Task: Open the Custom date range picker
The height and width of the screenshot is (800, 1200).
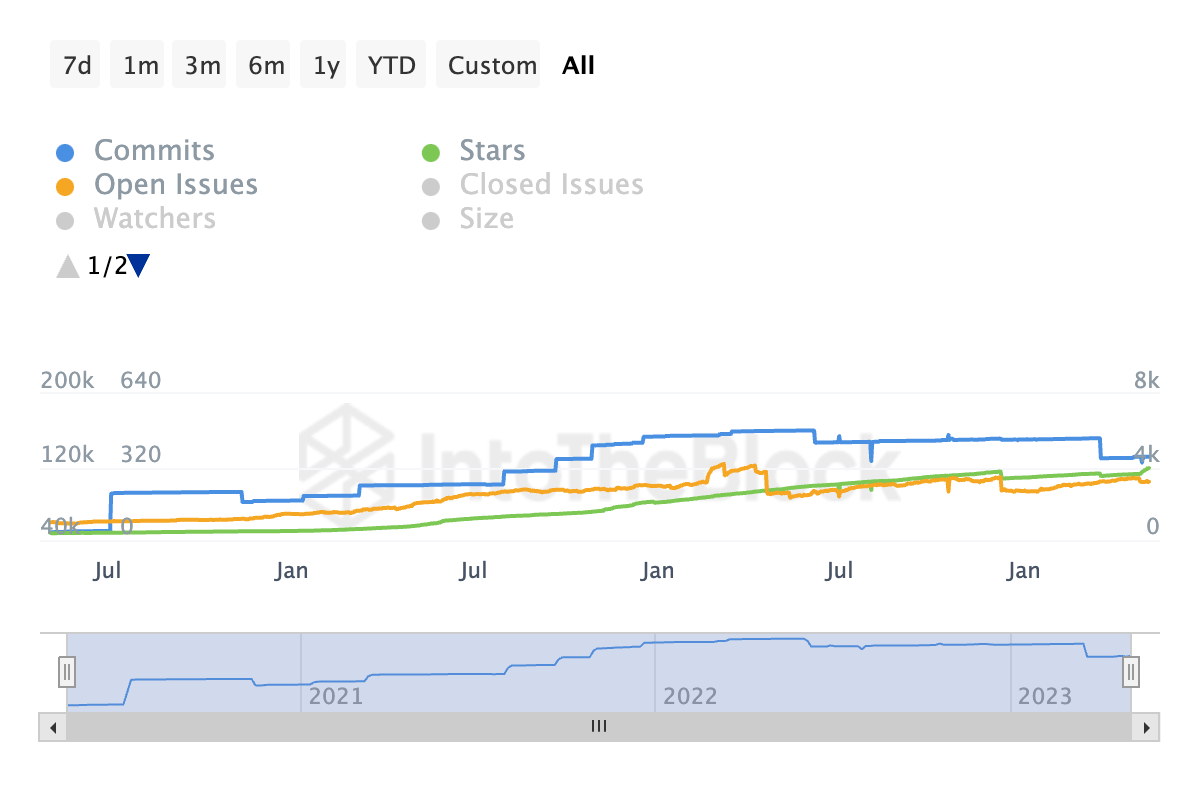Action: coord(492,66)
